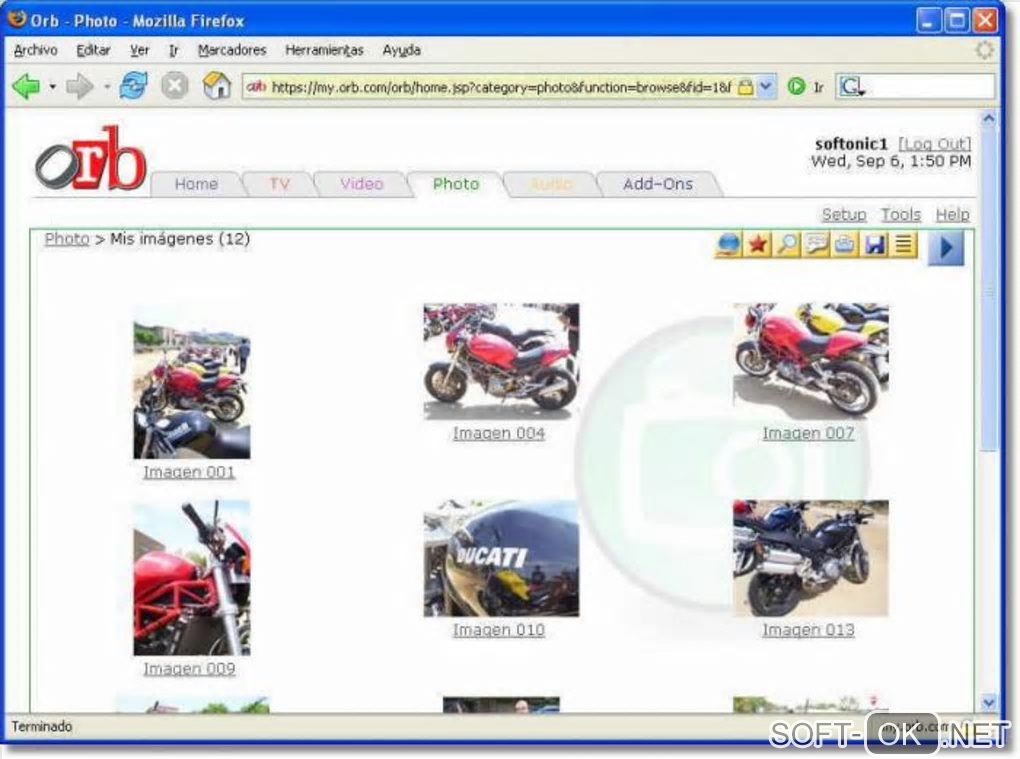The image size is (1020, 759).
Task: Click the Imagen 001 motorcycle row thumbnail
Action: 192,382
